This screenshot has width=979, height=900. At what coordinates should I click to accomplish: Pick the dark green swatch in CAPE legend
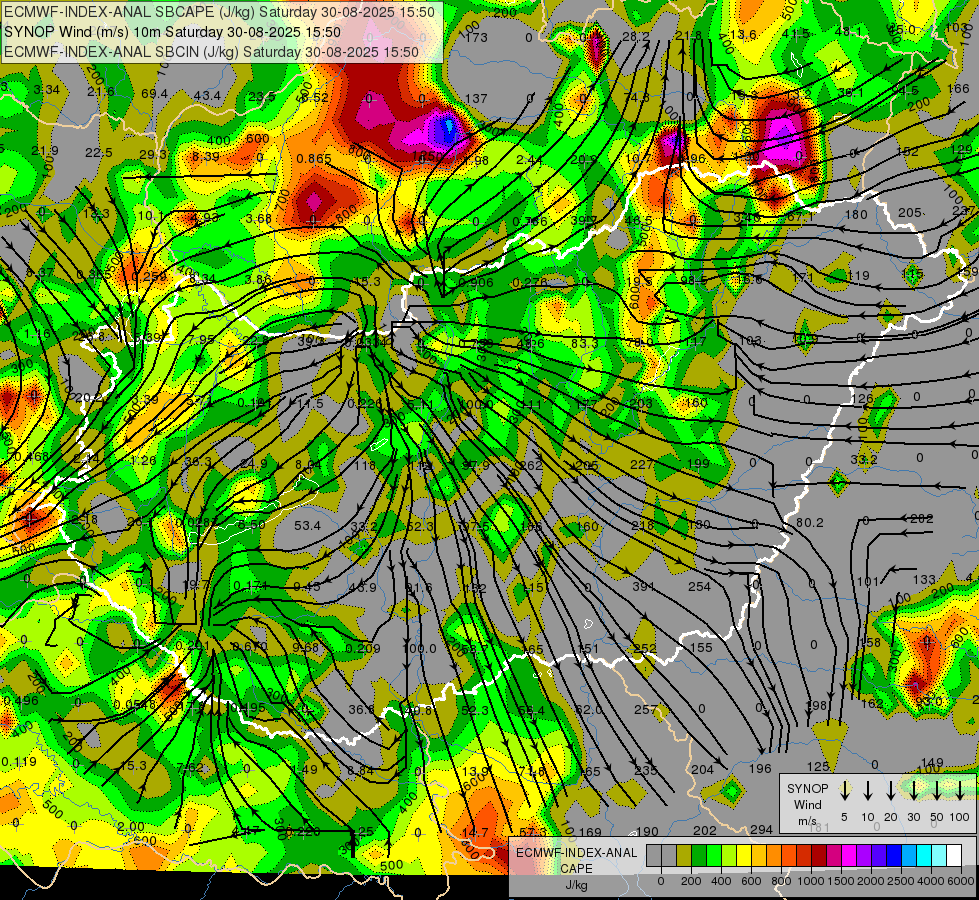click(x=699, y=855)
